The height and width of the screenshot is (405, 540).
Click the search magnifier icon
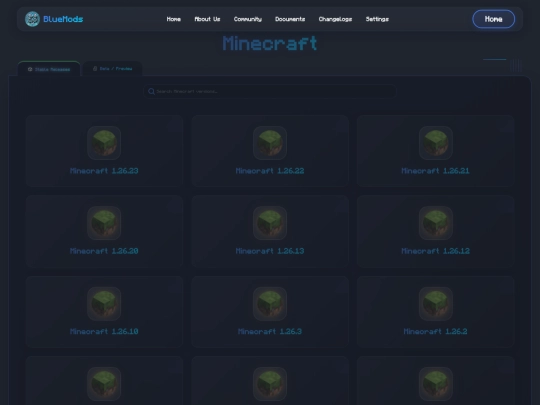(x=151, y=91)
